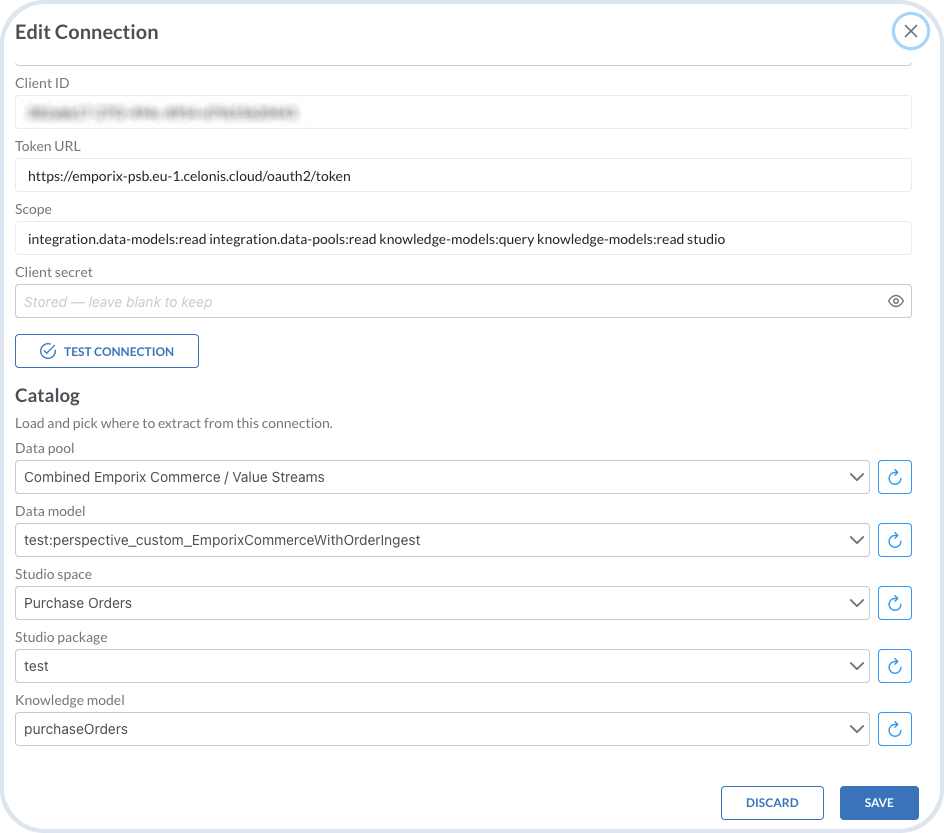Viewport: 944px width, 833px height.
Task: Click the Catalog section heading
Action: (48, 395)
